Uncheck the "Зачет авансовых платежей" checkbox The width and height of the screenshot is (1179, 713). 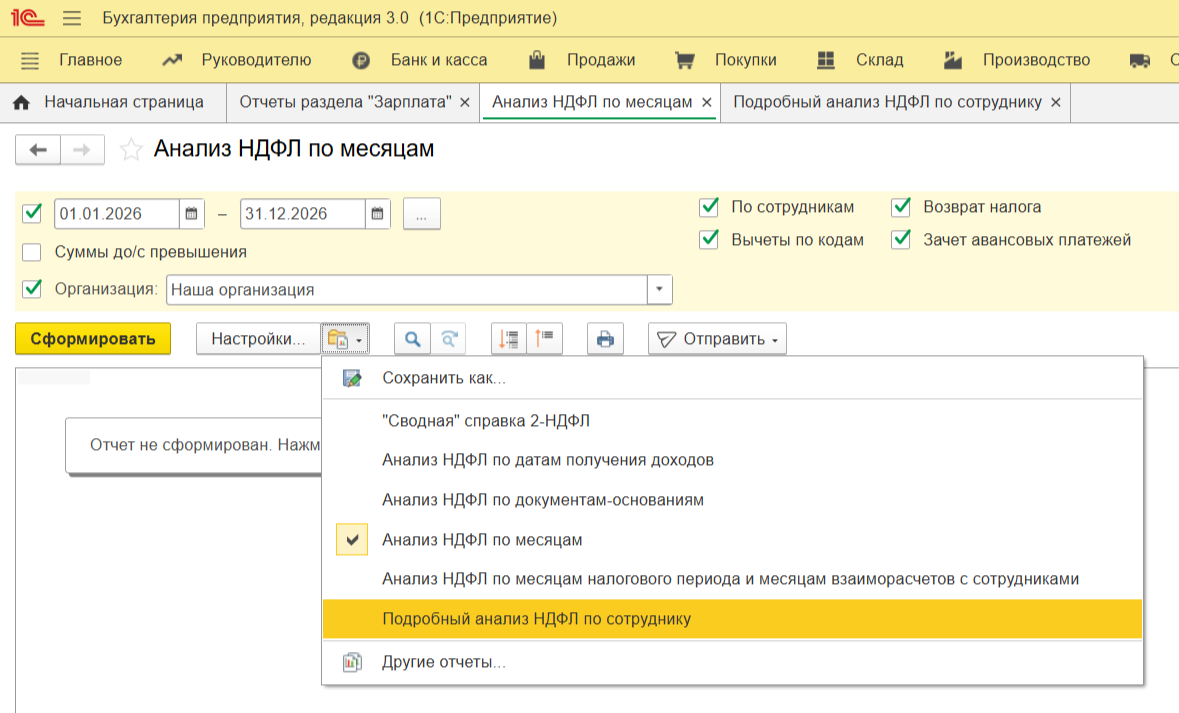(901, 240)
